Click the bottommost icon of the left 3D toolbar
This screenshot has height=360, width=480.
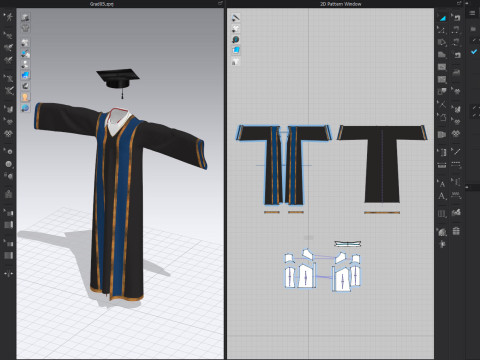pyautogui.click(x=9, y=274)
